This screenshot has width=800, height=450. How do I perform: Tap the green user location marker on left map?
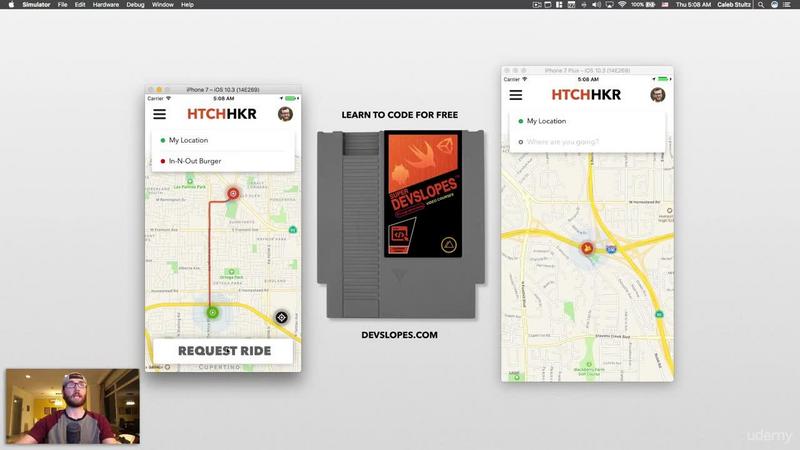click(x=213, y=312)
